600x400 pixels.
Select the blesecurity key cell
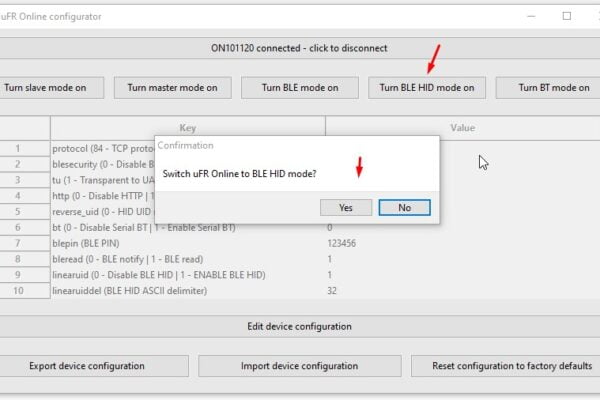[x=103, y=164]
